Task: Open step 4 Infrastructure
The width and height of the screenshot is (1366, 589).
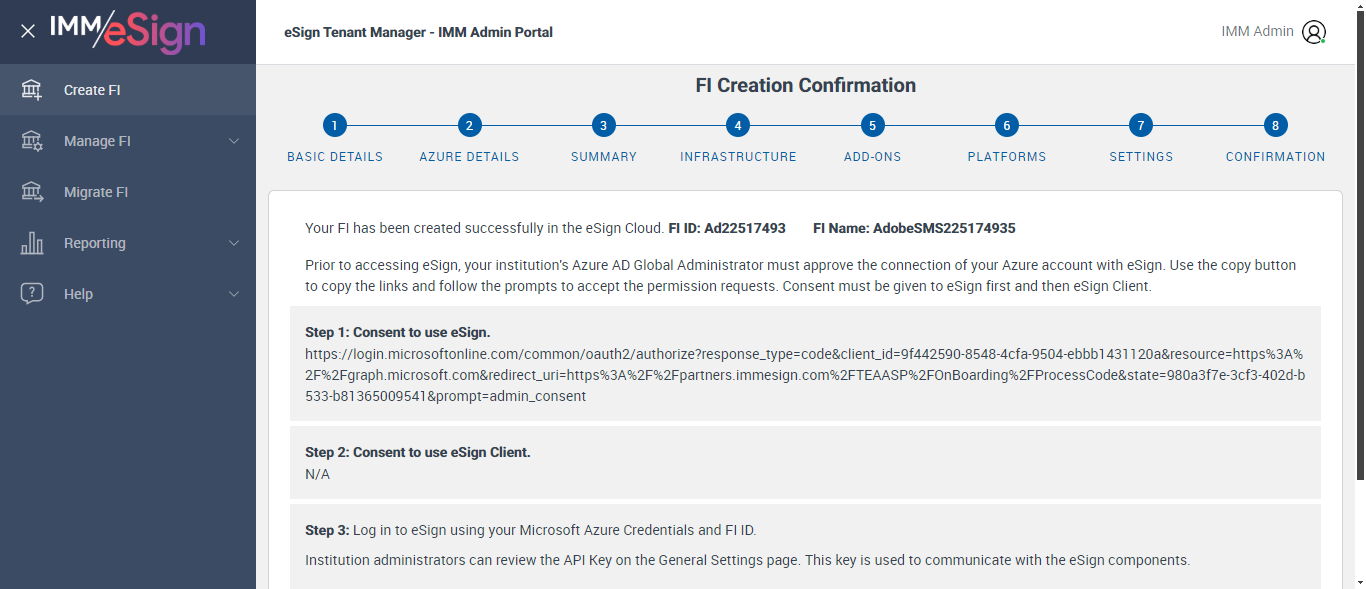Action: coord(738,126)
